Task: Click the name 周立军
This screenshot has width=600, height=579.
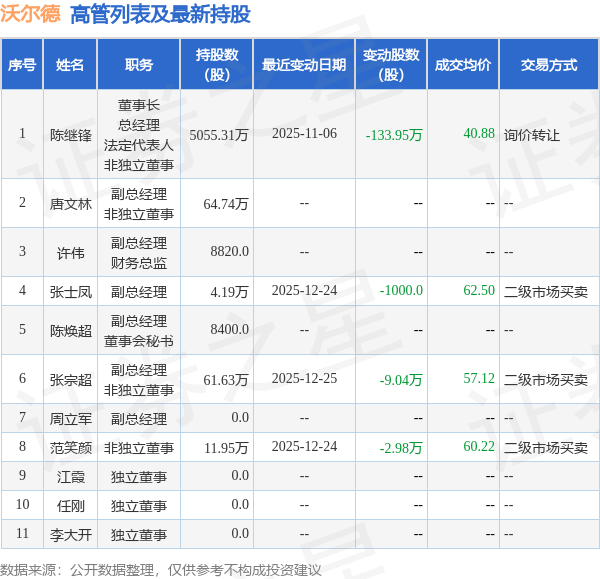Action: click(x=71, y=419)
